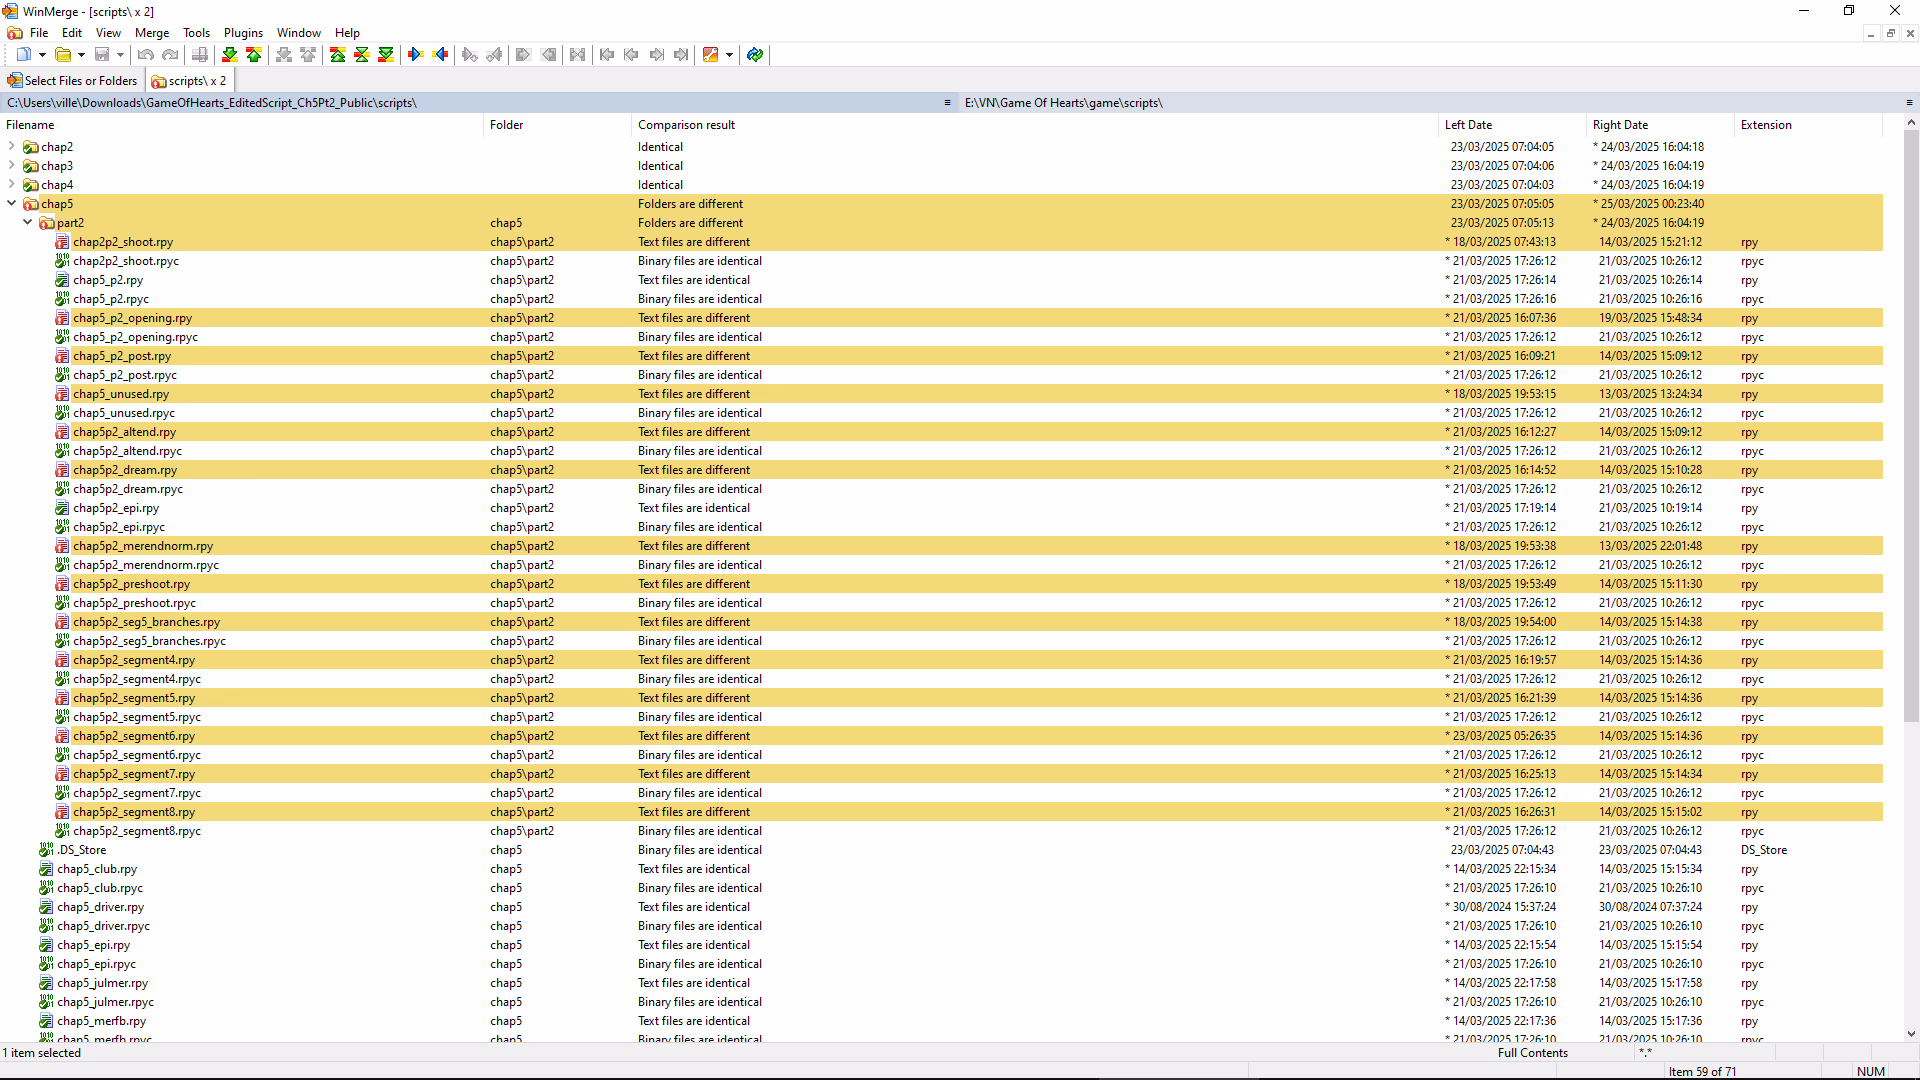This screenshot has height=1080, width=1920.
Task: Click Copy to Right blue arrow icon
Action: click(x=416, y=55)
